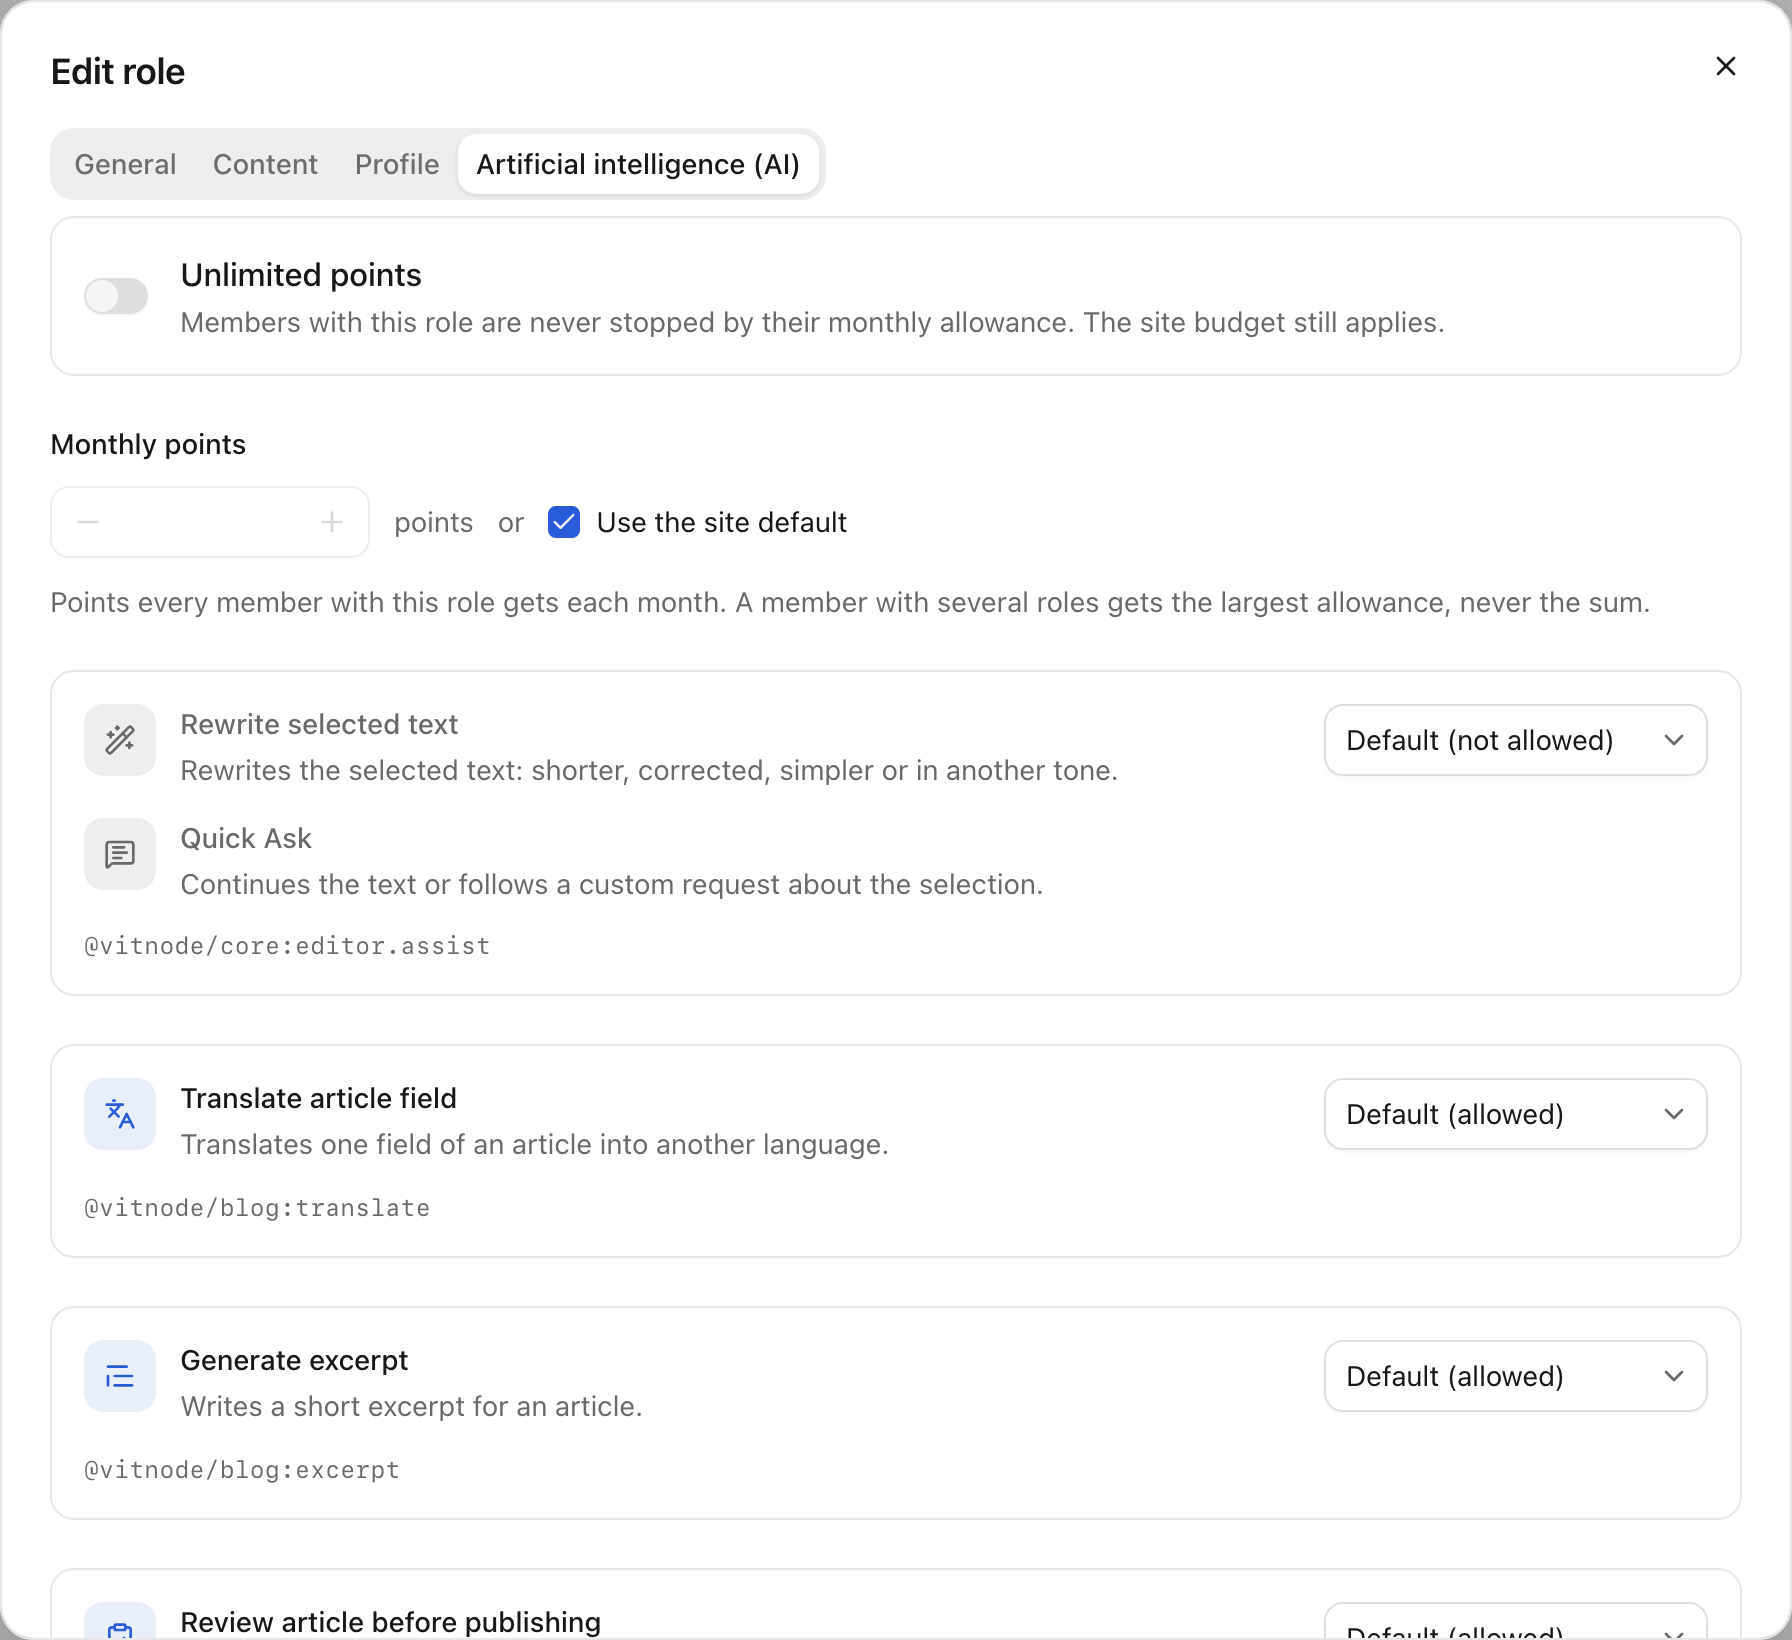Click the Unlimited points heading
Viewport: 1792px width, 1640px height.
tap(301, 275)
